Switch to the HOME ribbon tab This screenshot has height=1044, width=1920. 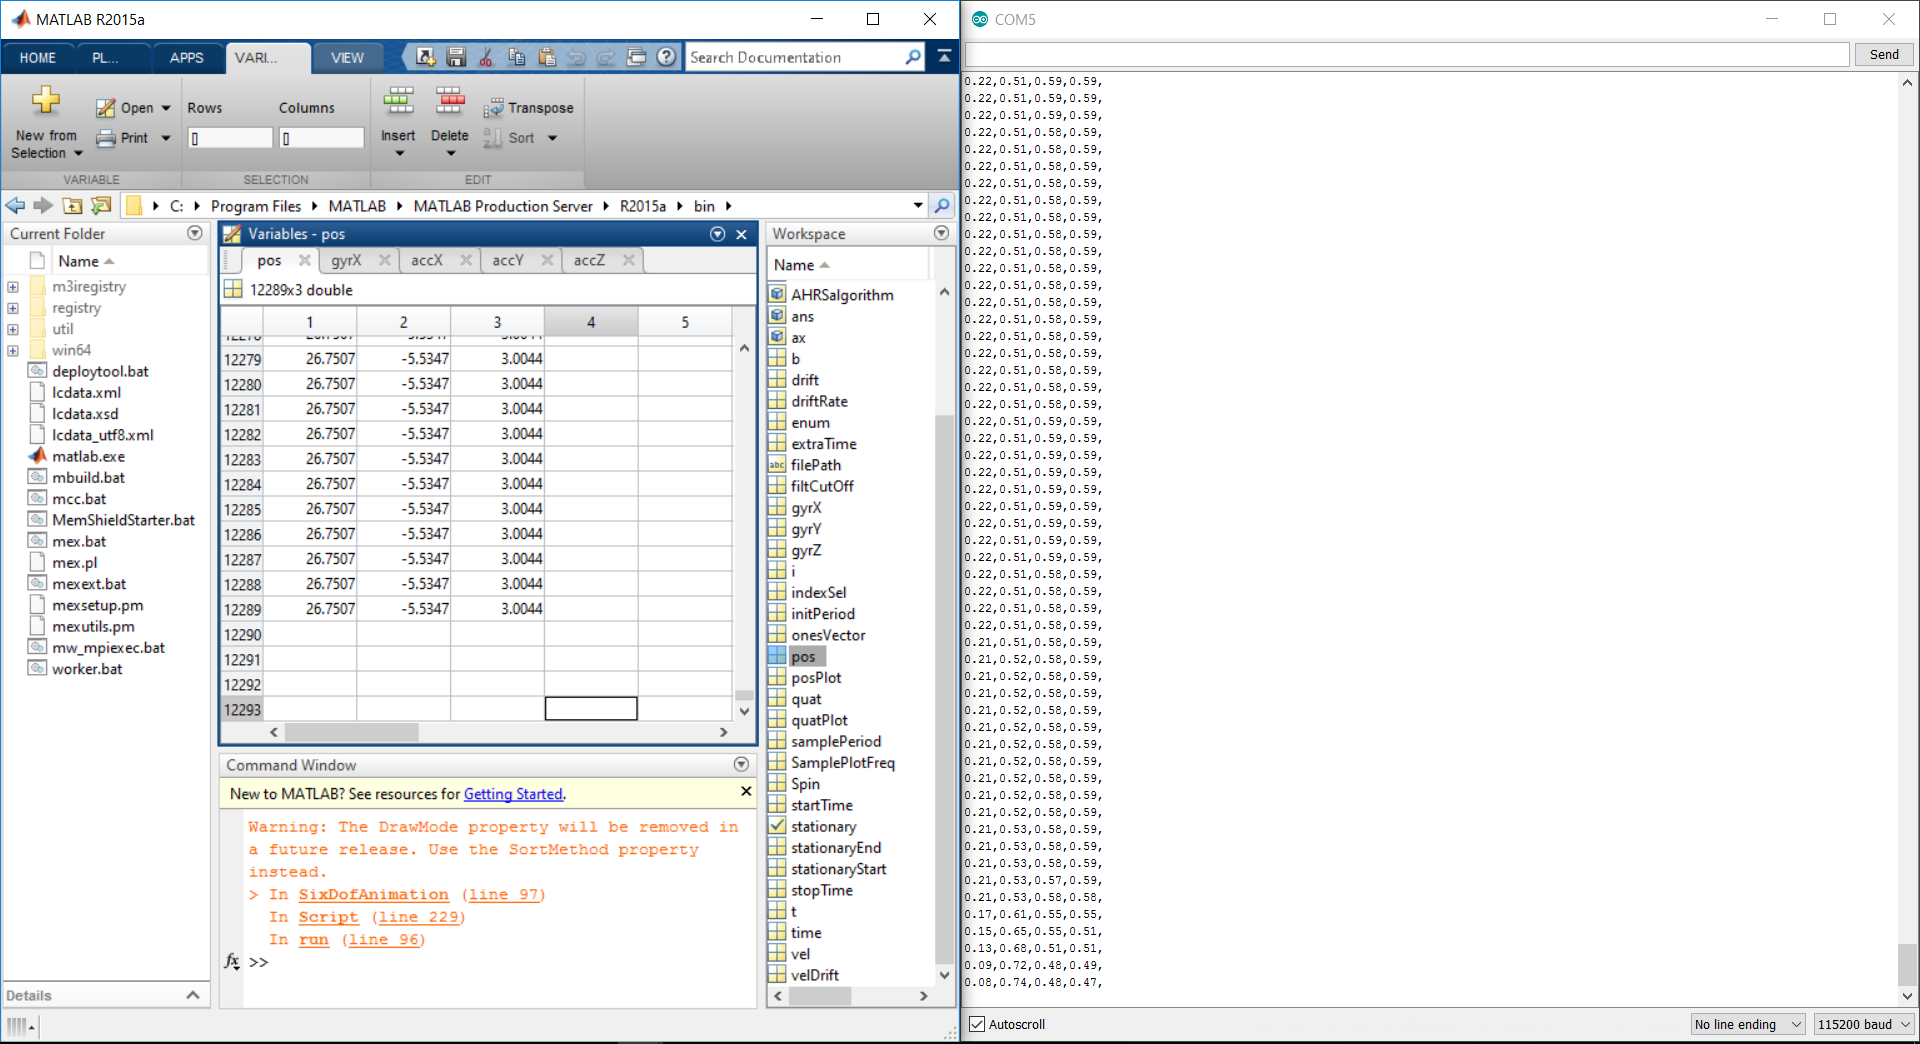click(38, 57)
